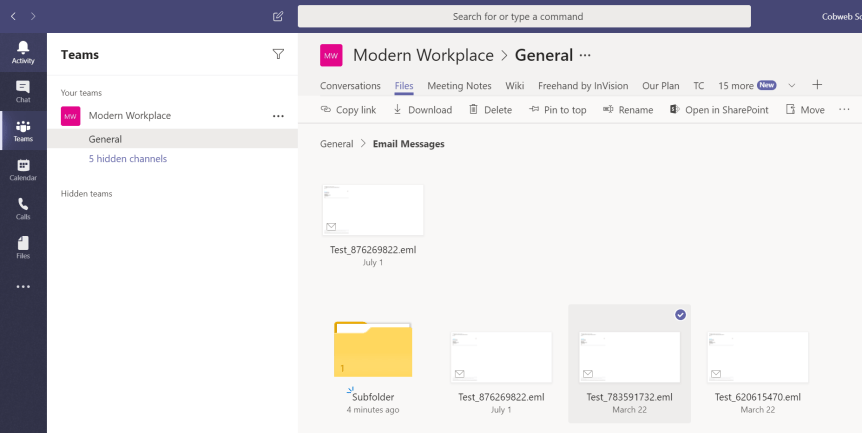Navigate to General in breadcrumb path
Viewport: 862px width, 433px height.
pyautogui.click(x=336, y=144)
